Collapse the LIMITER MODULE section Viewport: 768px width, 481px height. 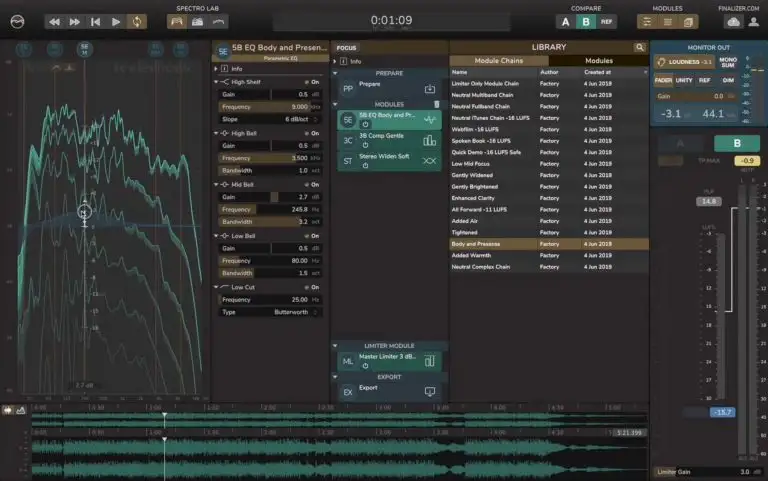336,346
